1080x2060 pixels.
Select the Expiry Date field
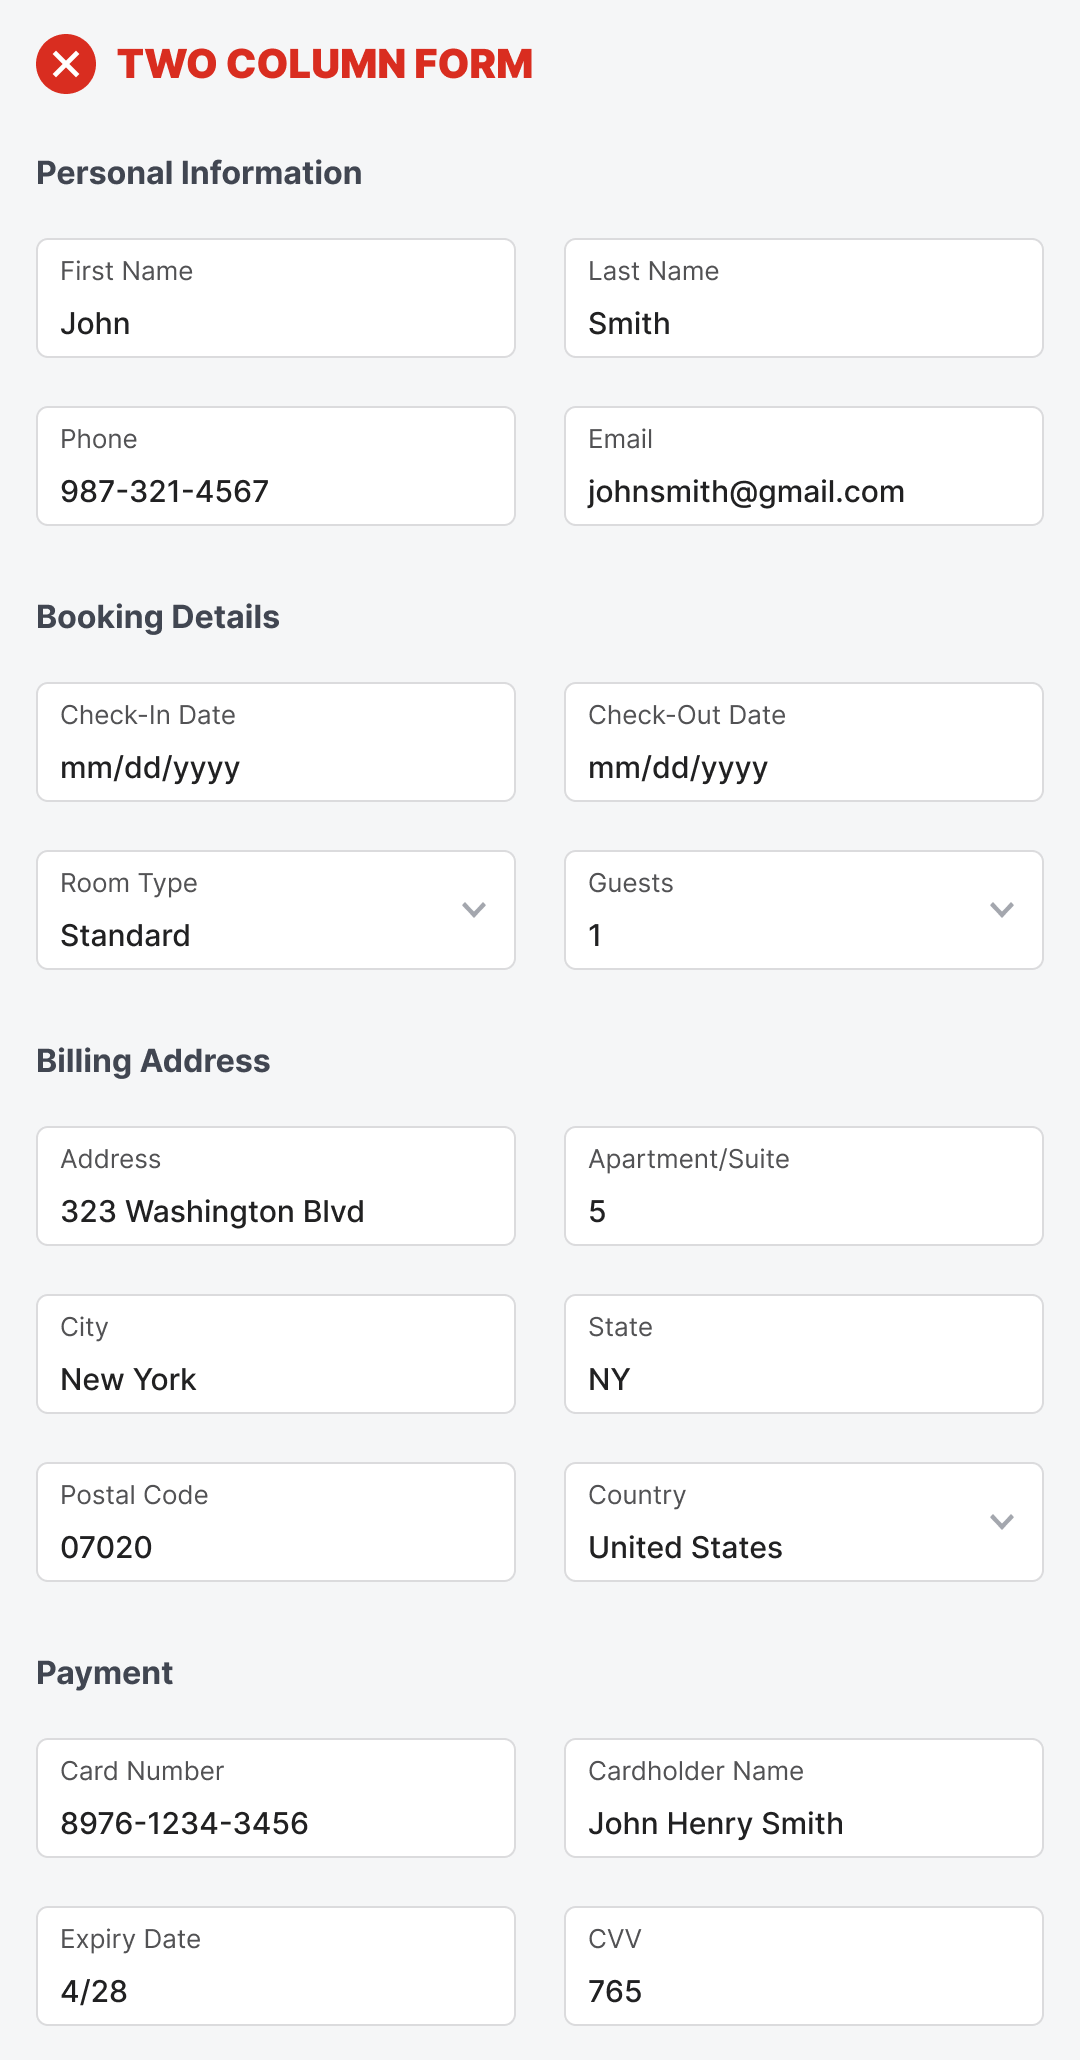pyautogui.click(x=276, y=1966)
